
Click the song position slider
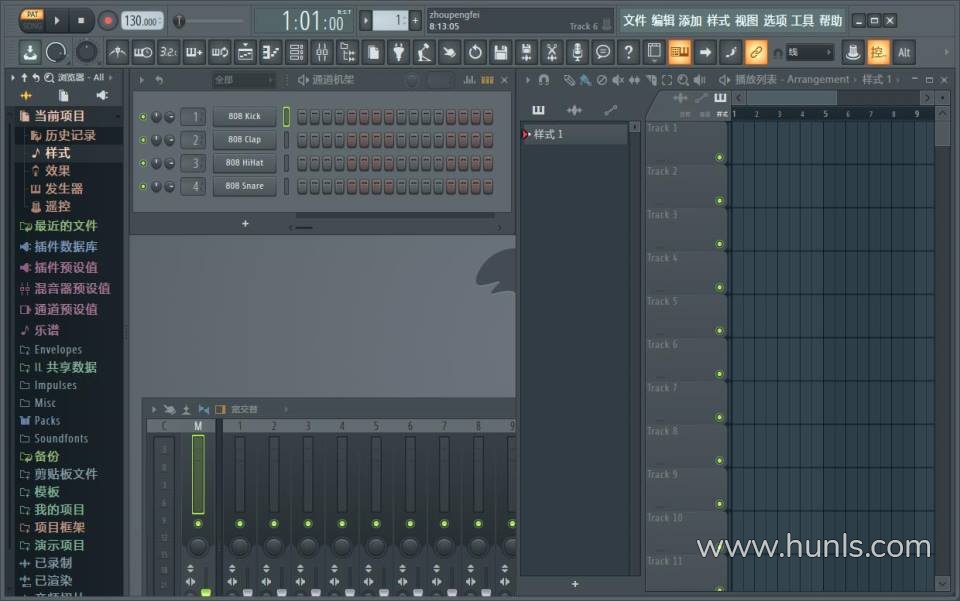[208, 21]
